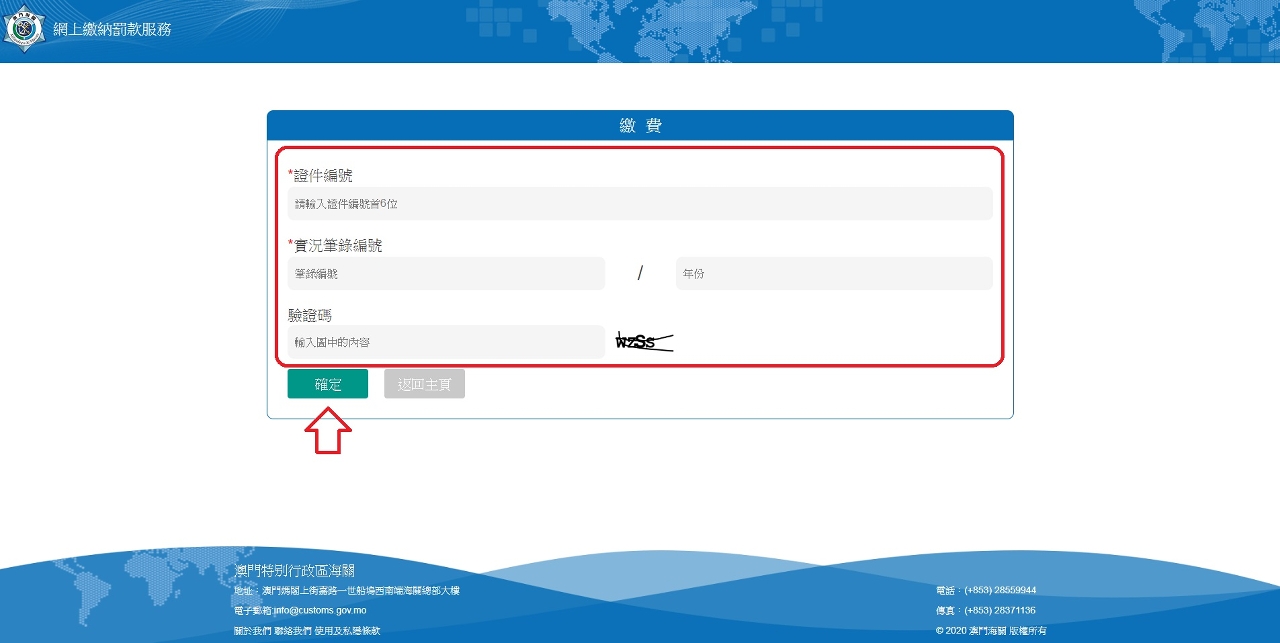The height and width of the screenshot is (643, 1280).
Task: Click the grey 返回主頁 button
Action: [x=424, y=384]
